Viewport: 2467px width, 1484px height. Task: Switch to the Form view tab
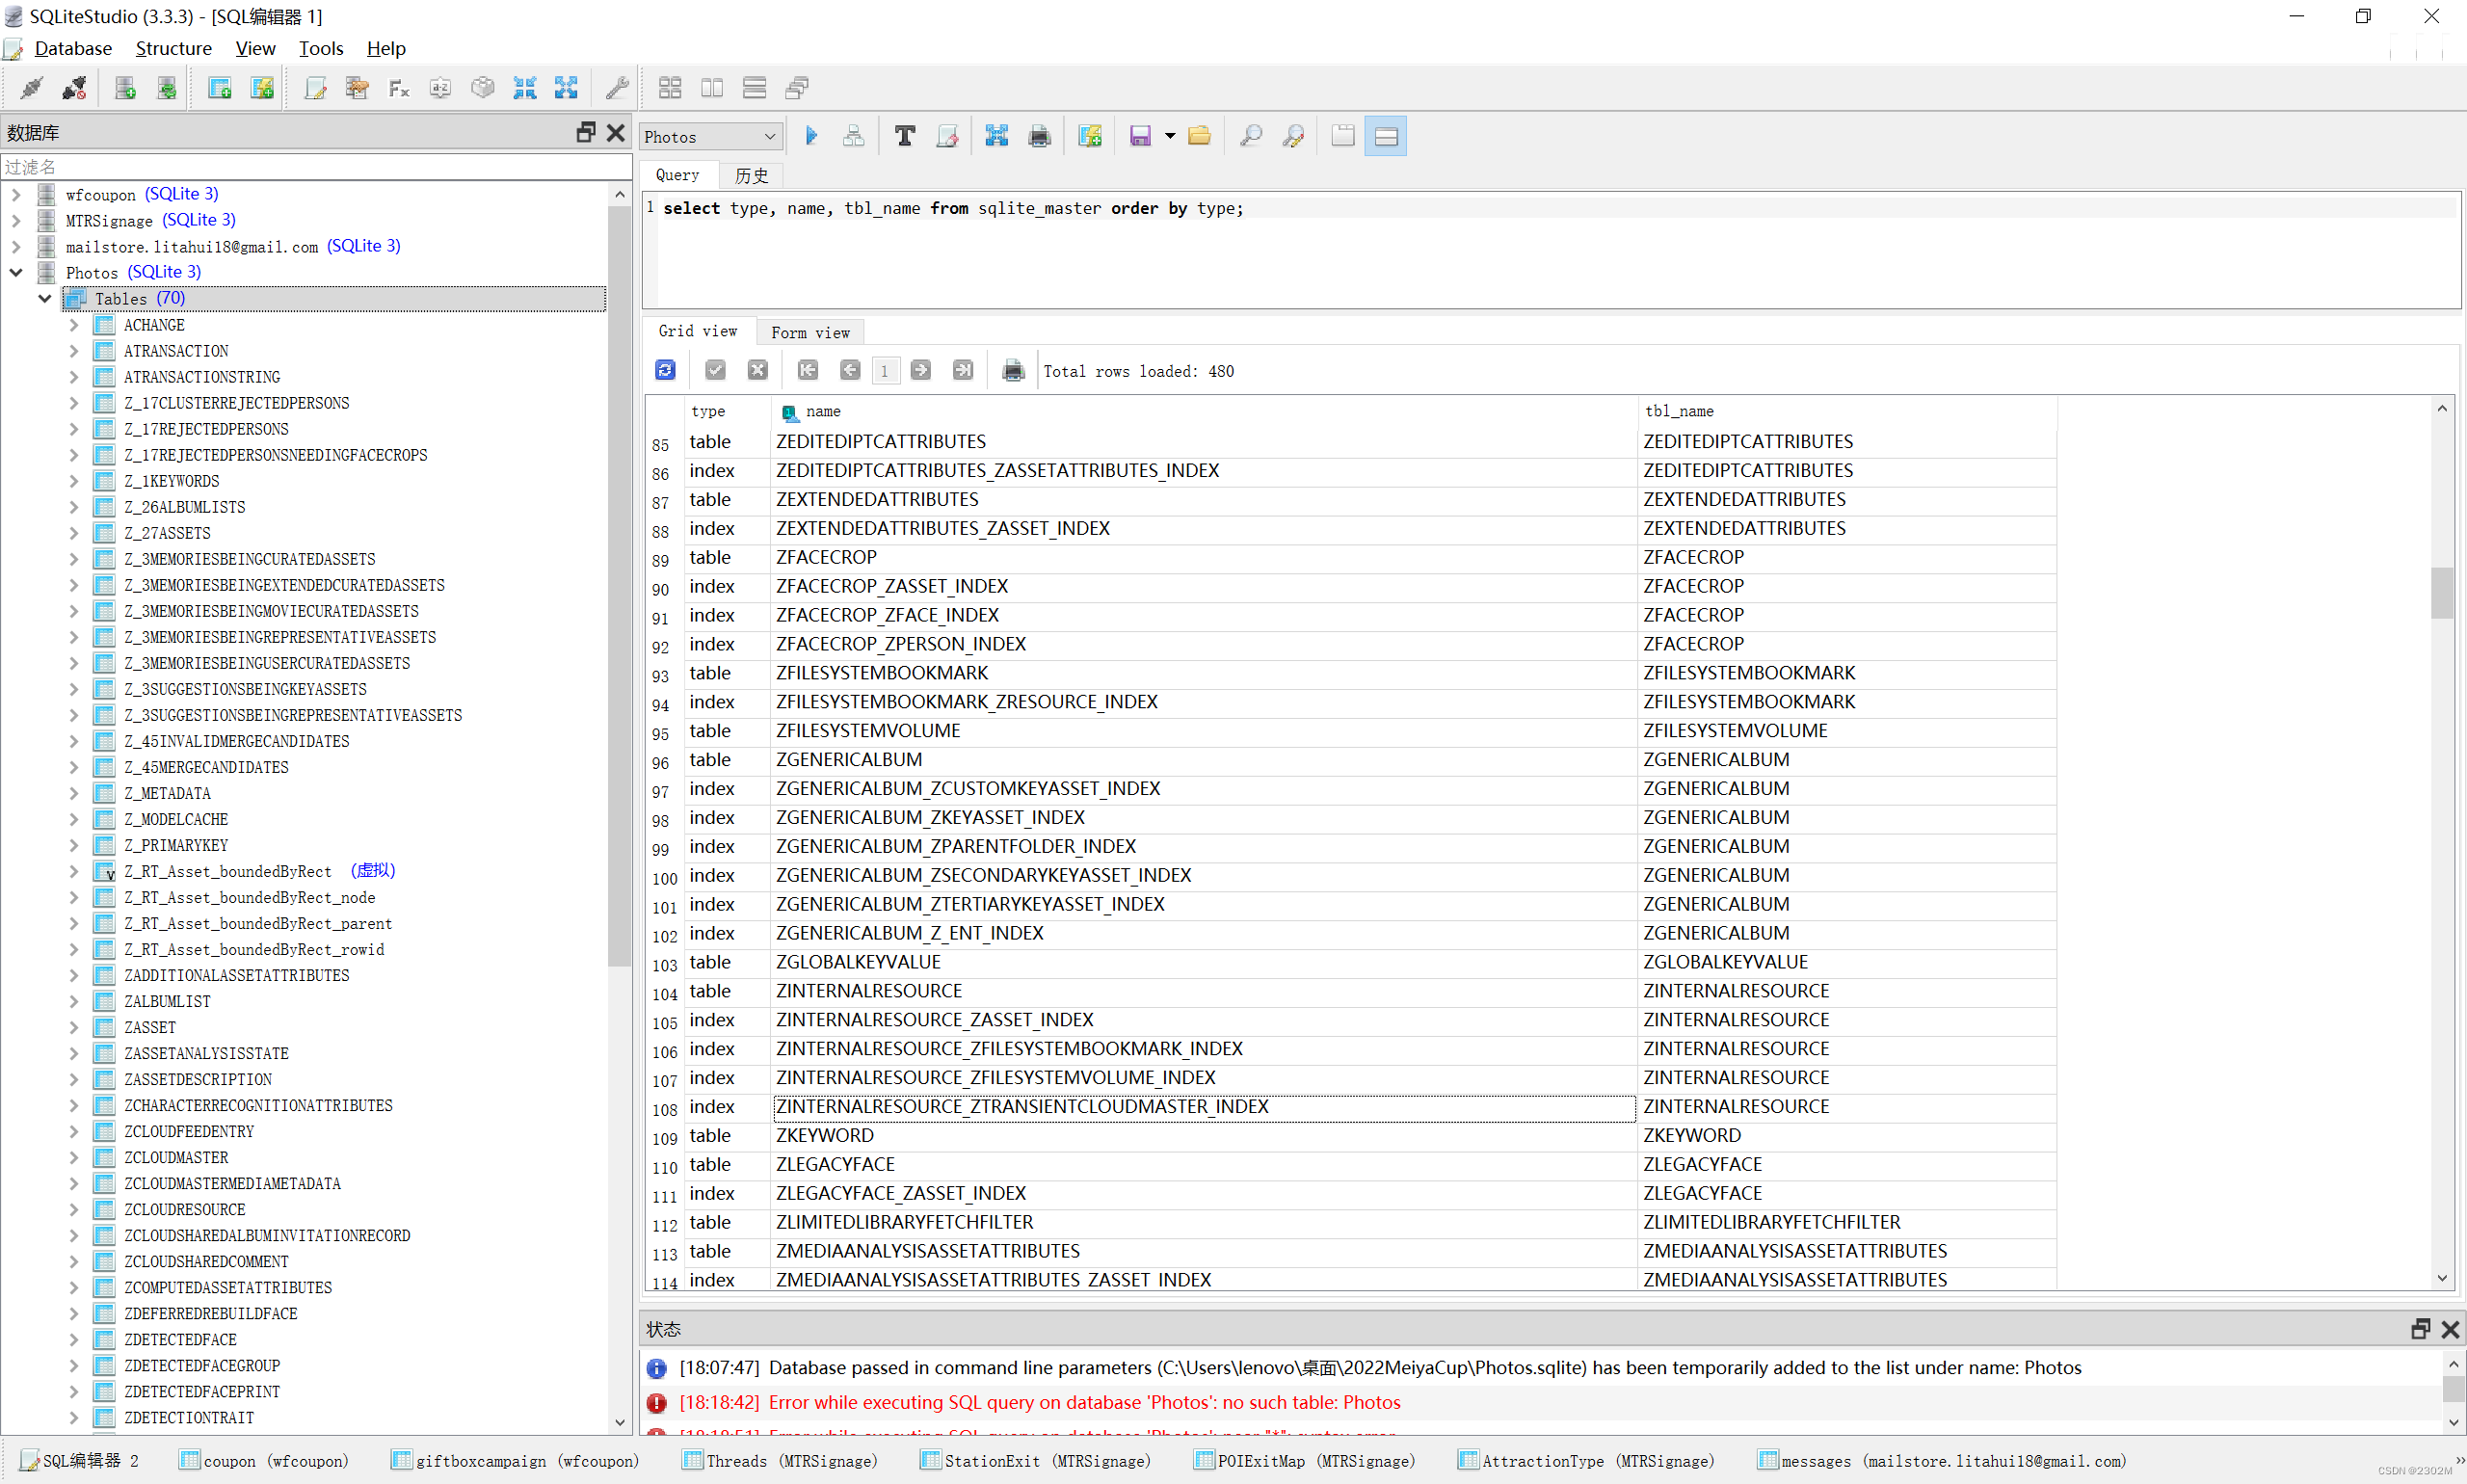tap(810, 332)
